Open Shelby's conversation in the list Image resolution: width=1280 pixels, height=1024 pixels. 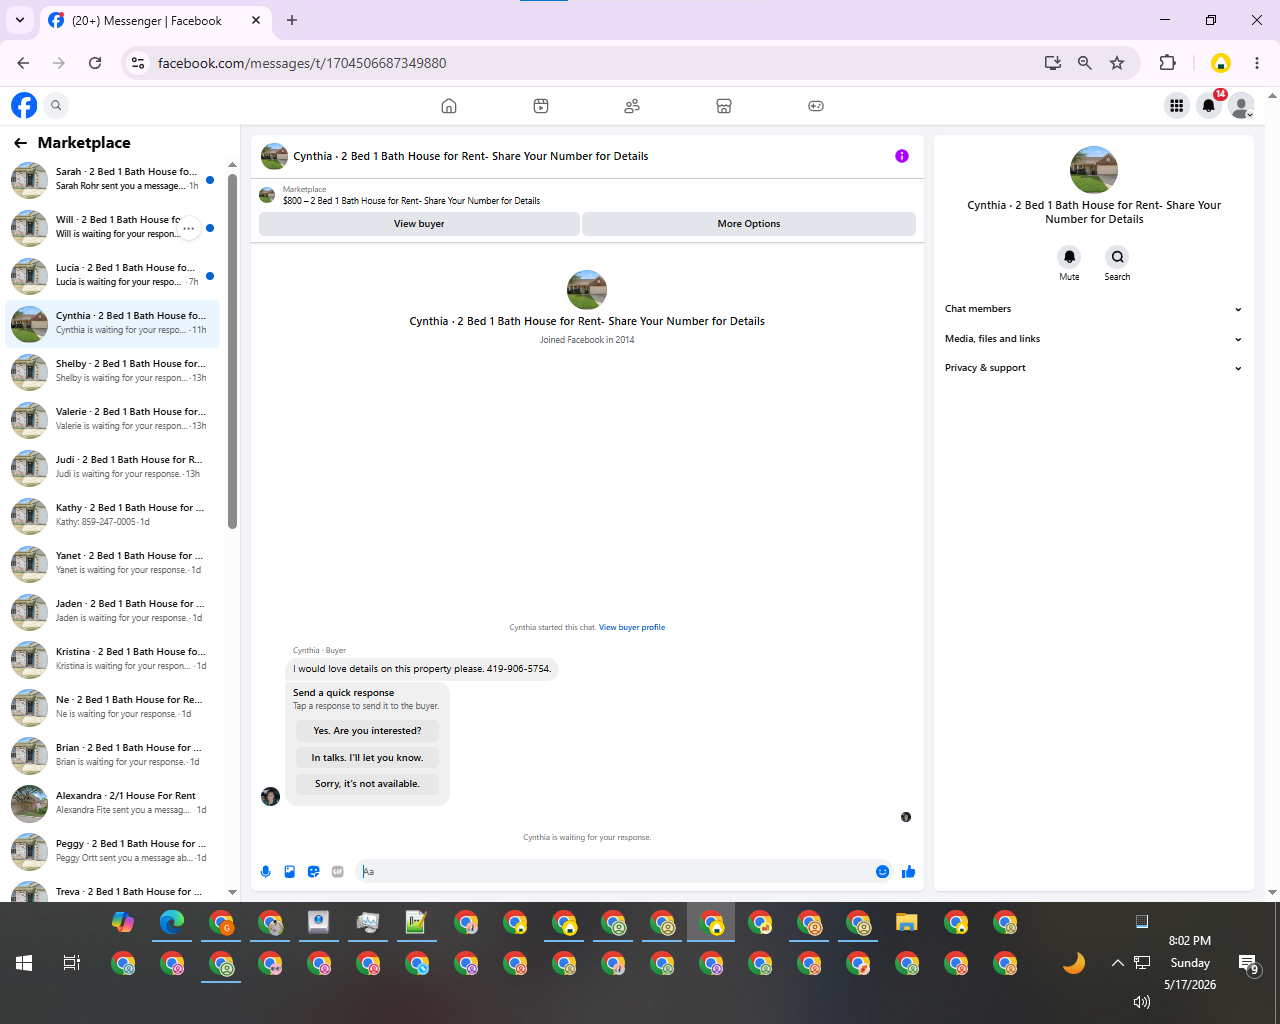[x=112, y=372]
